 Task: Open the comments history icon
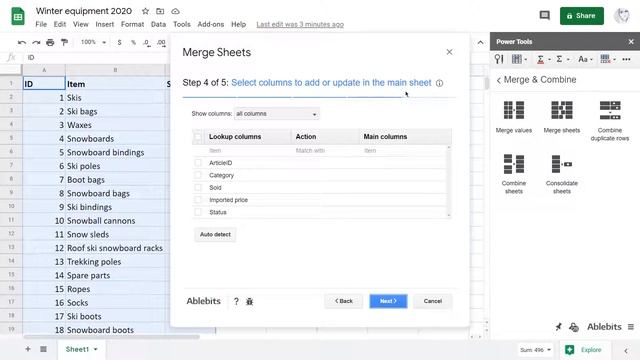544,16
